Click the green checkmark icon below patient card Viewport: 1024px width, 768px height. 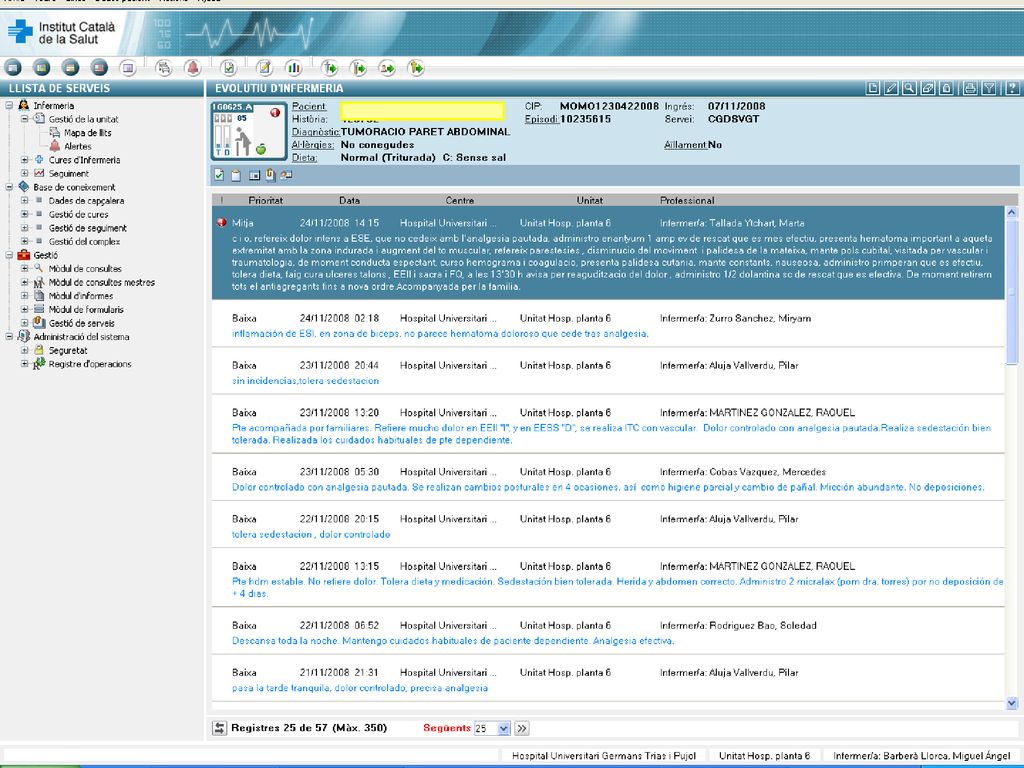(219, 175)
